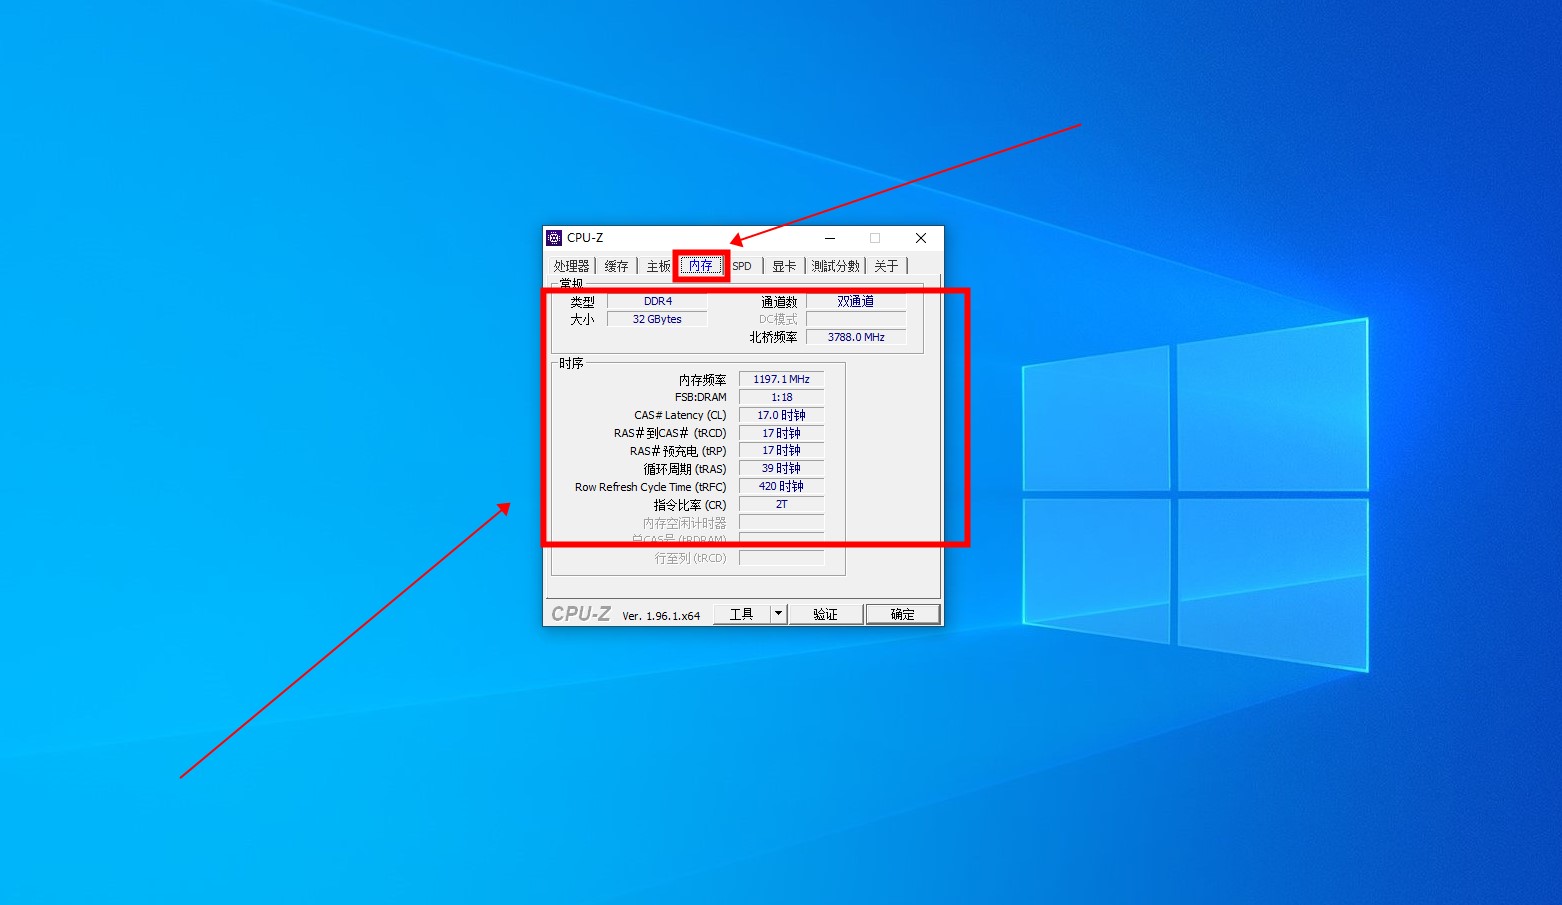
Task: Click the empty 行至列 (tRCD) field
Action: pos(781,558)
